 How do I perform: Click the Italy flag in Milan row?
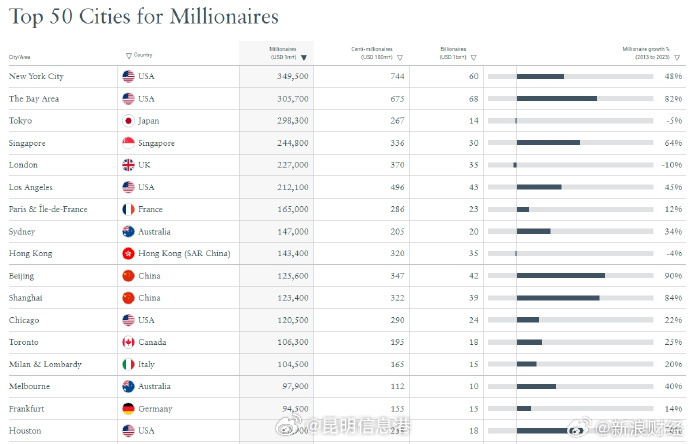[x=128, y=365]
